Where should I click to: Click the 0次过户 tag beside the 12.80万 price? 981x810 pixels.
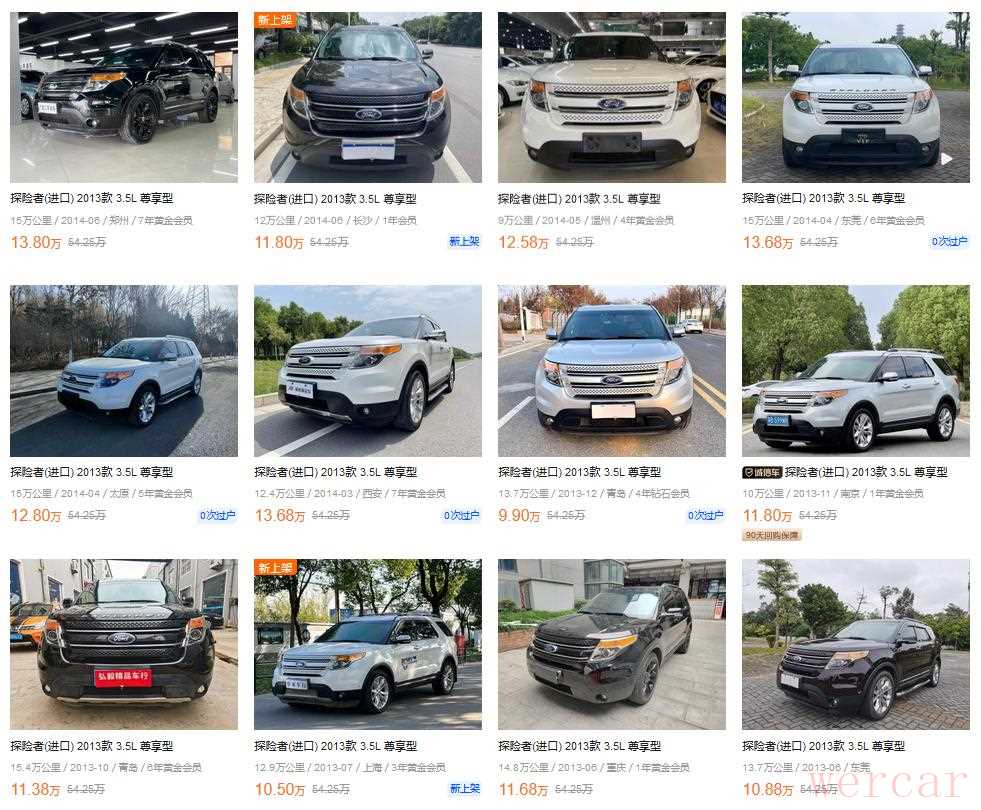click(x=218, y=515)
